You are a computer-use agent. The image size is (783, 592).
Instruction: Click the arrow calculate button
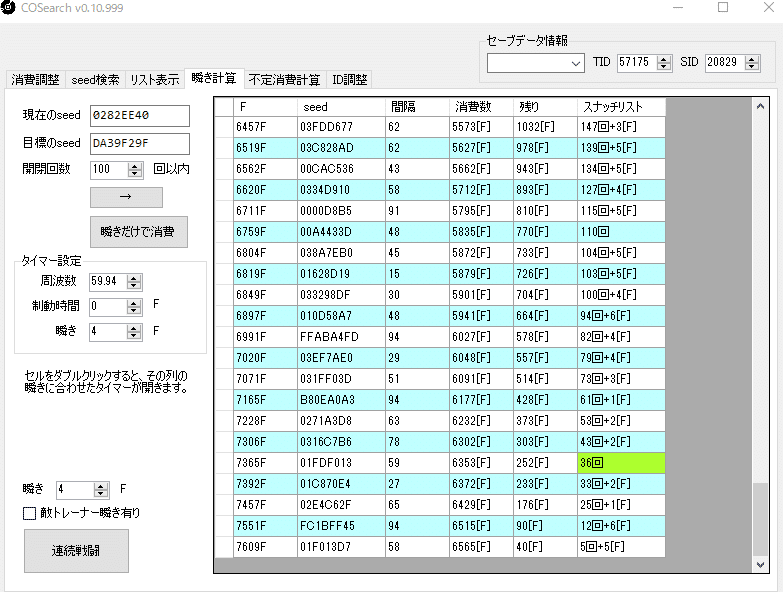pos(126,197)
